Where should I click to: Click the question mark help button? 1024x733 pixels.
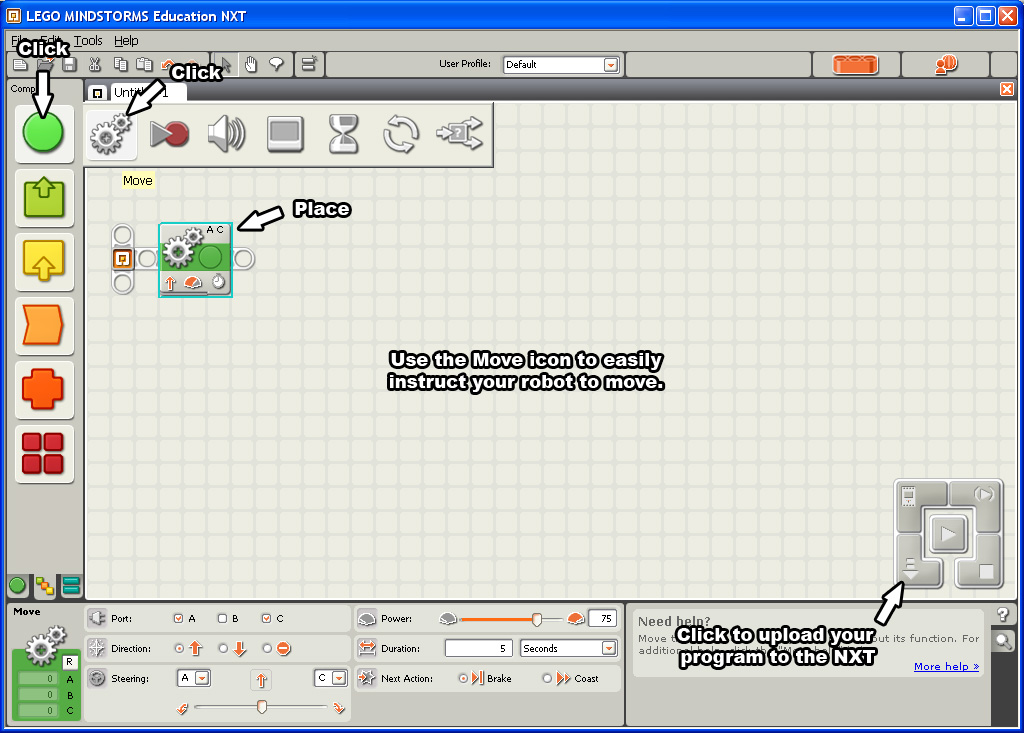(1003, 614)
